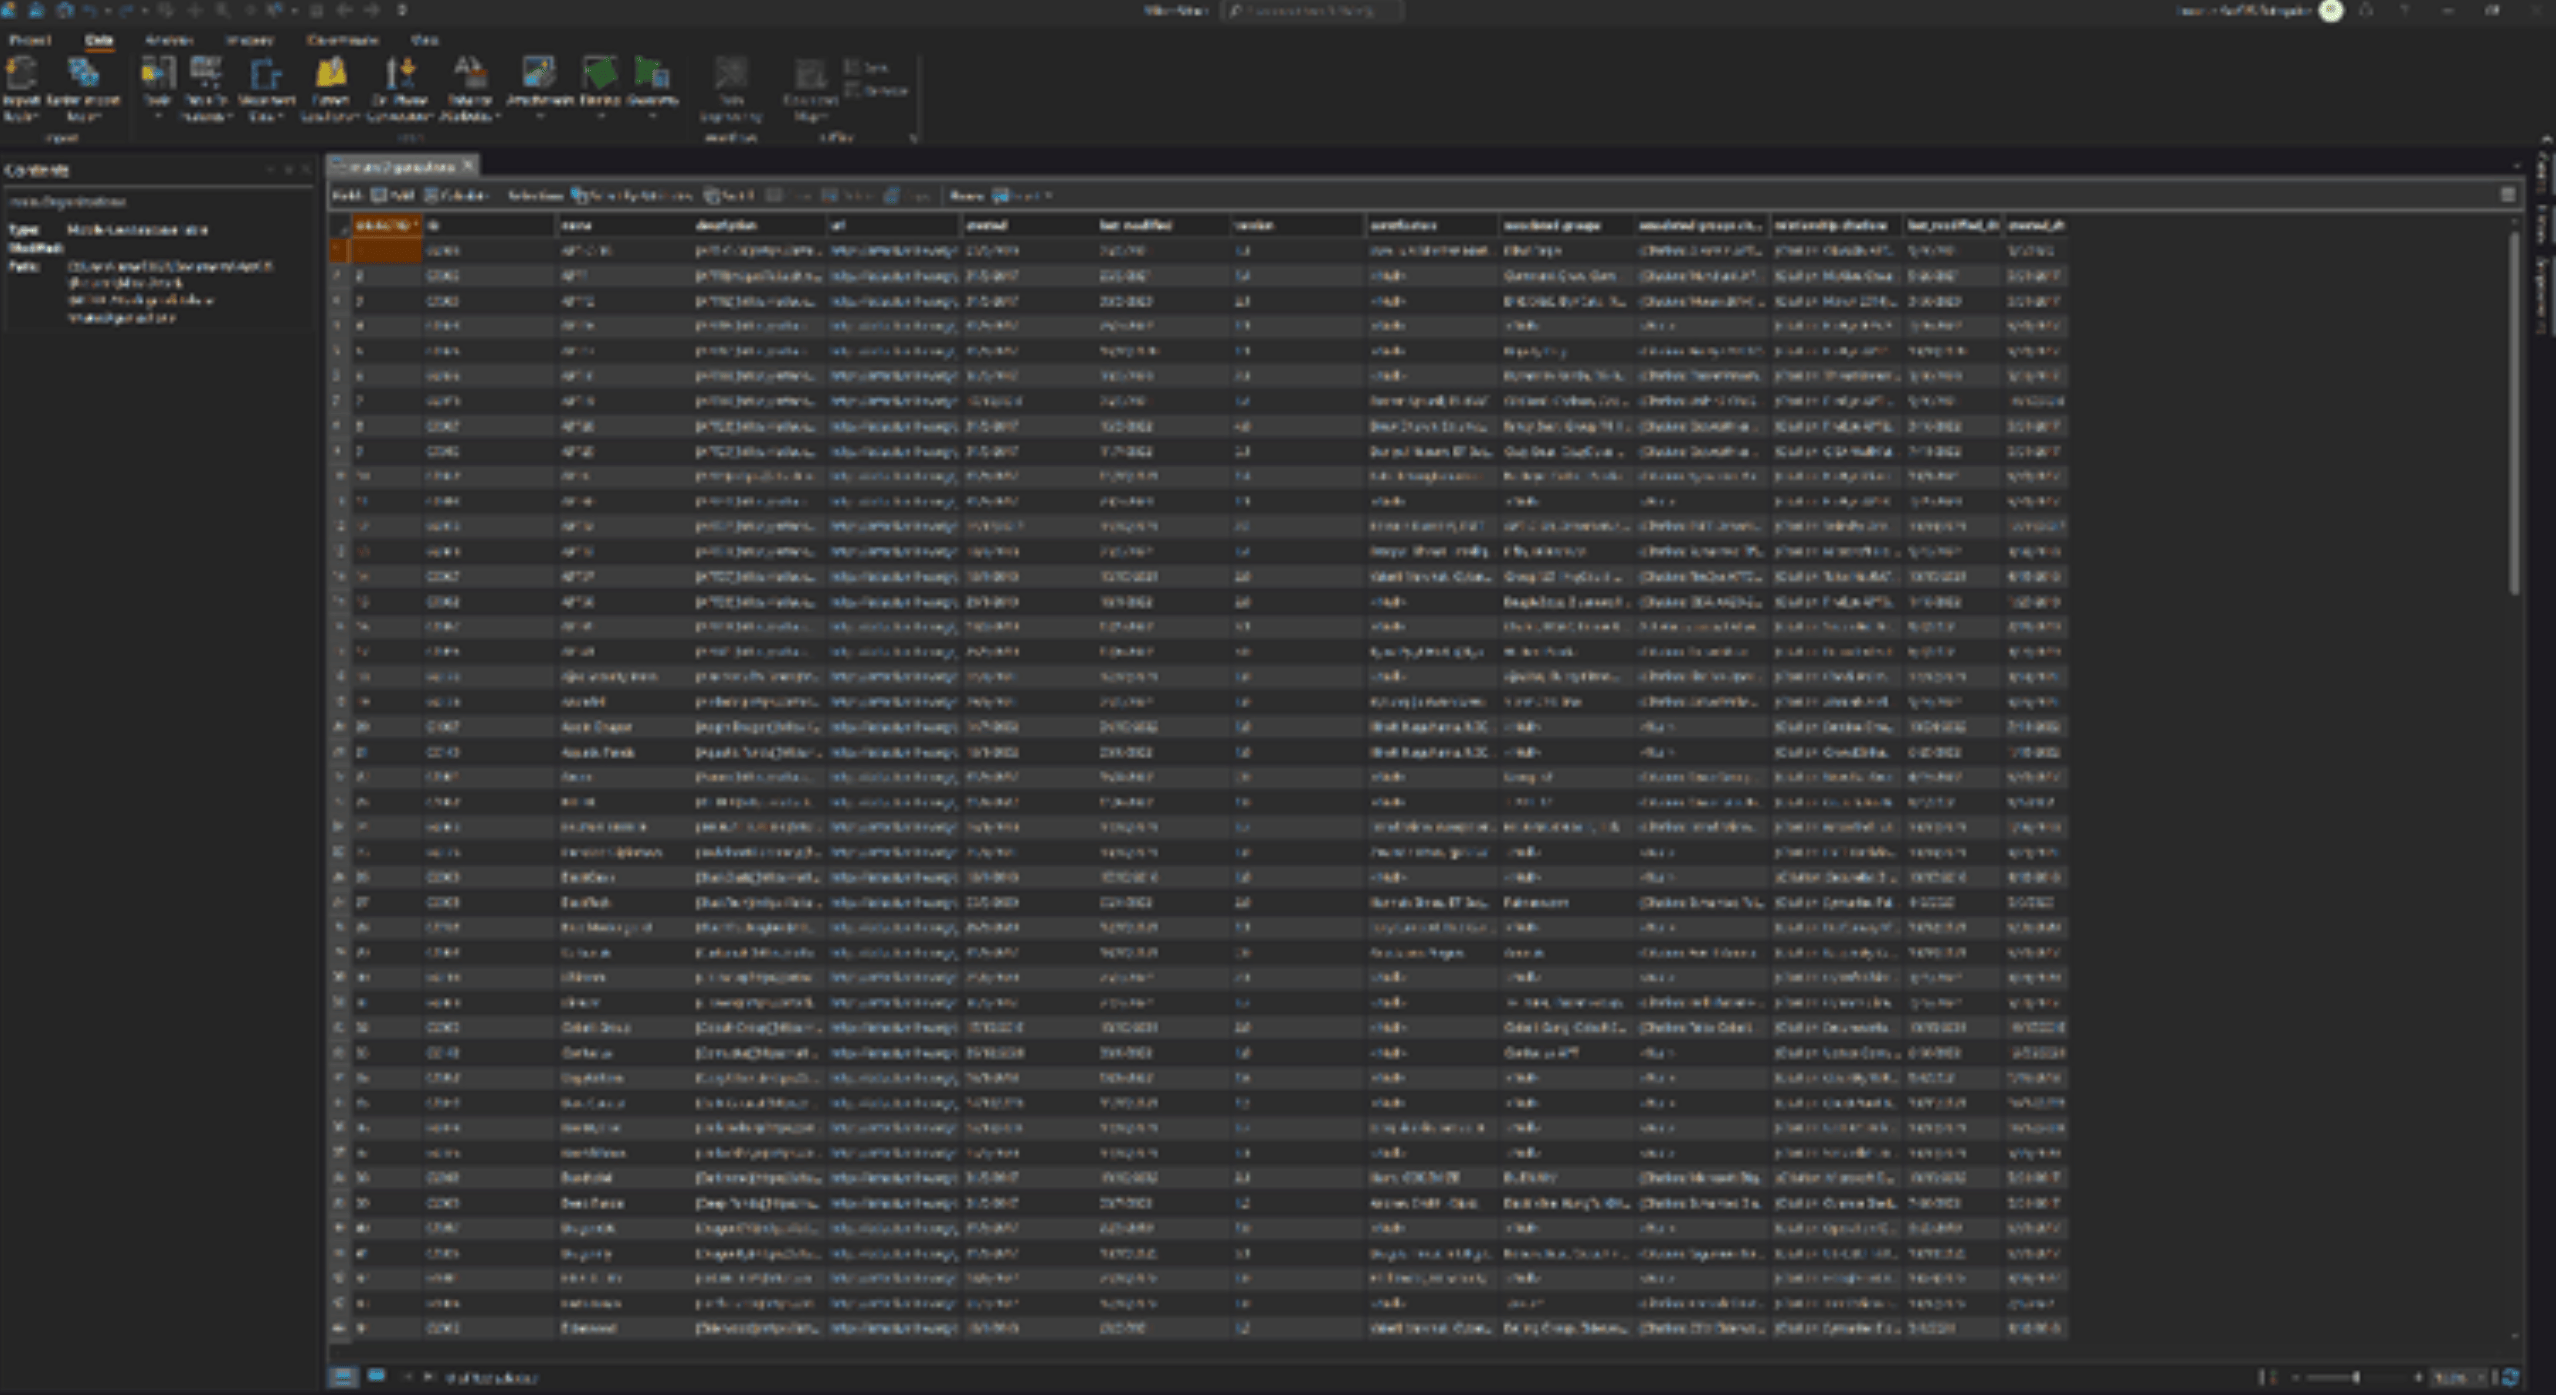This screenshot has width=2556, height=1396.
Task: Open the table options hamburger menu
Action: click(2507, 195)
